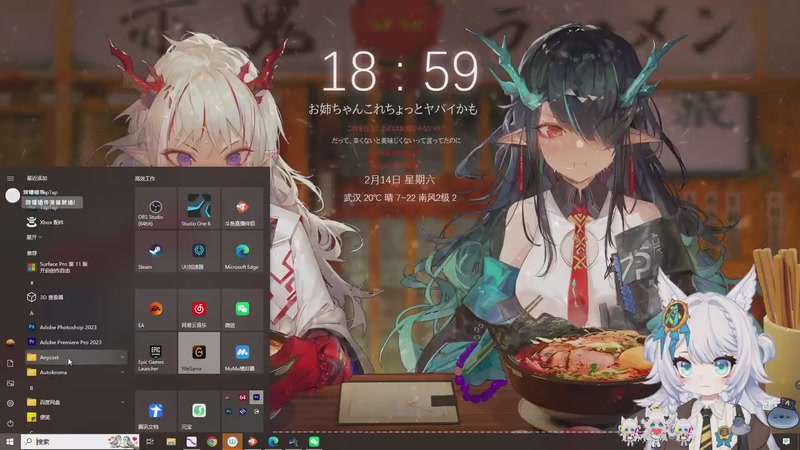Open Google Chrome on the taskbar

click(x=212, y=441)
